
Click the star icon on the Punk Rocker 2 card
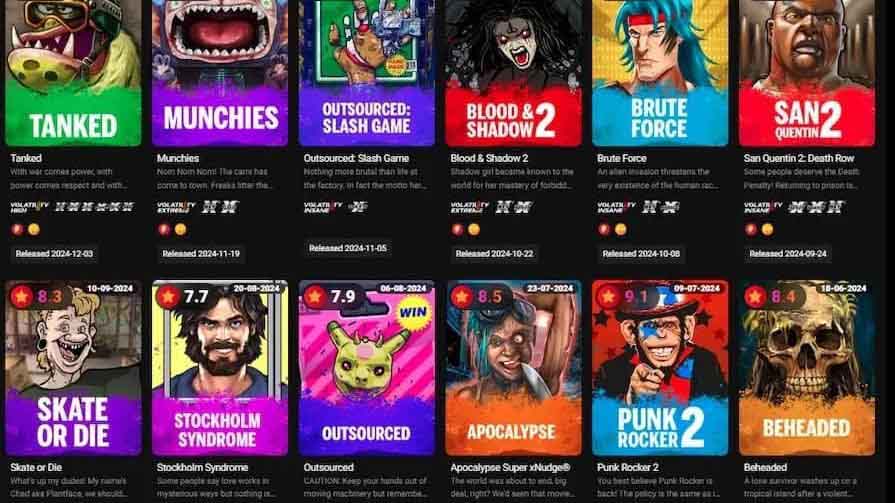608,296
